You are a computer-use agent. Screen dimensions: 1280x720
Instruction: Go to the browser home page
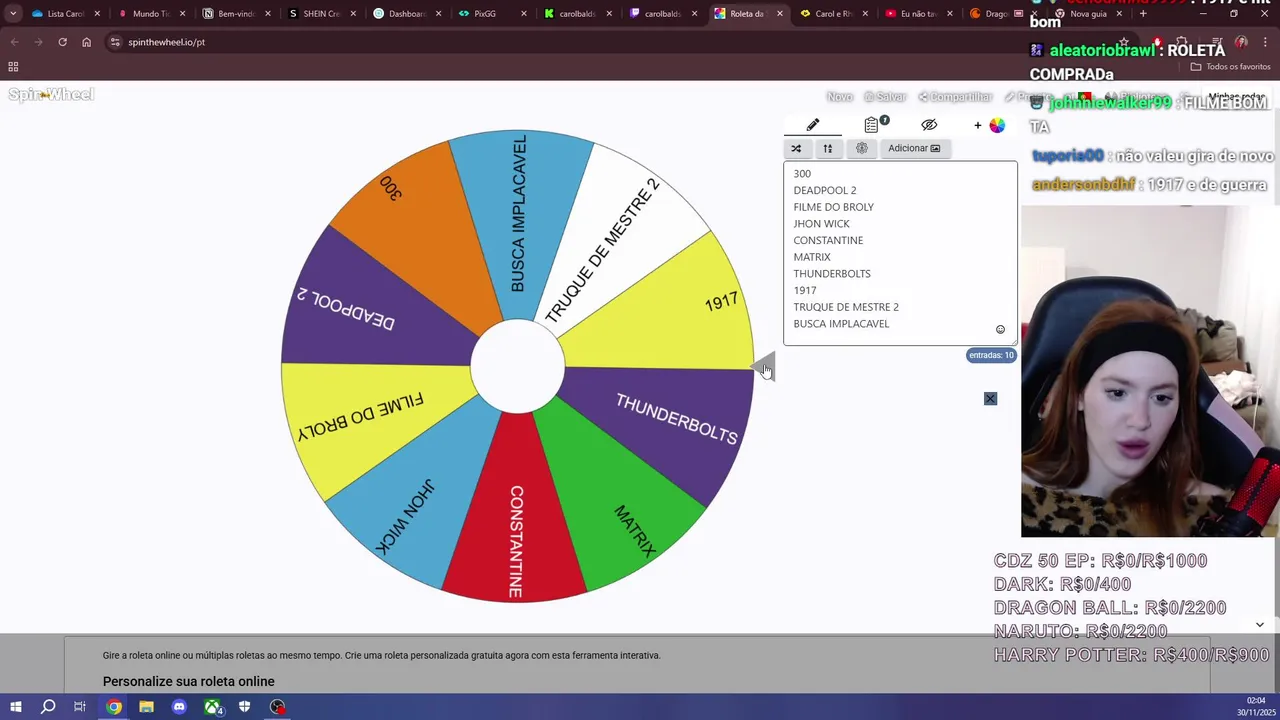(x=86, y=42)
